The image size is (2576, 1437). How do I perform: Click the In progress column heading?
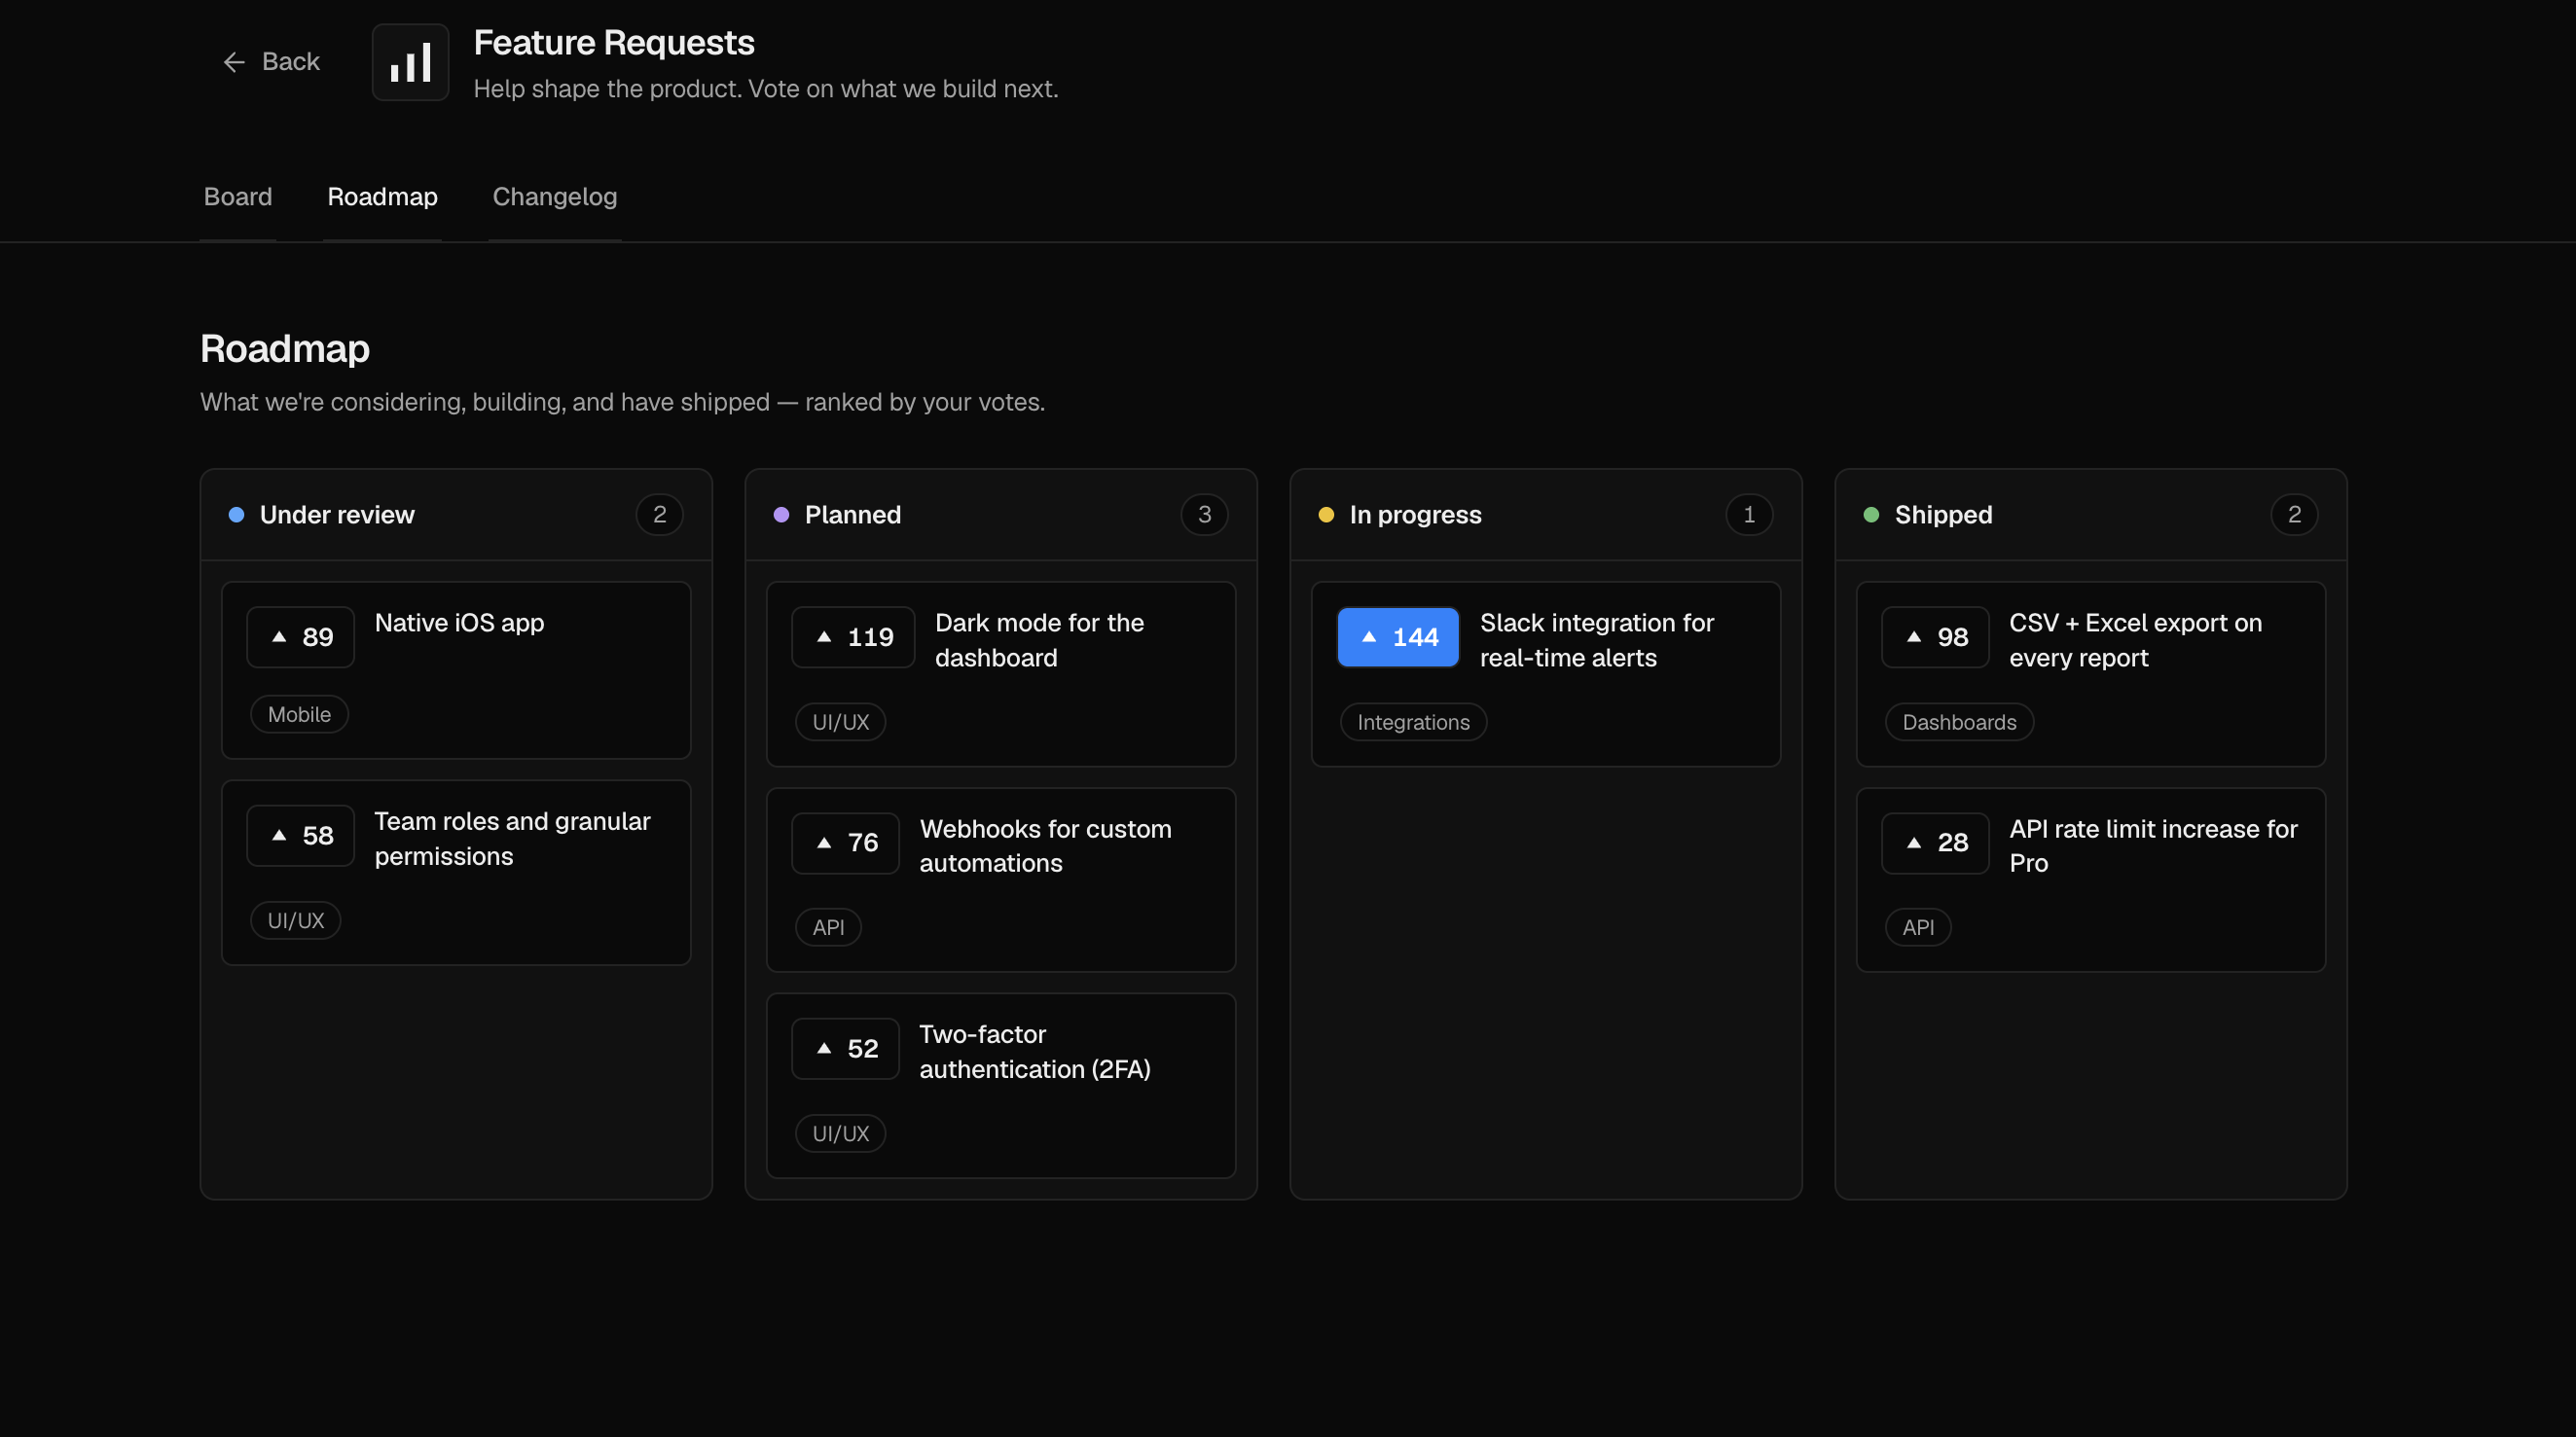(x=1416, y=515)
